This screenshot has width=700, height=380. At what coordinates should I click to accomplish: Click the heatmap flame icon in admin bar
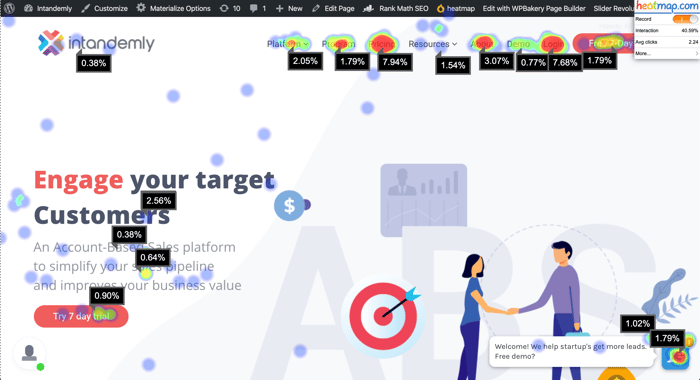(441, 8)
